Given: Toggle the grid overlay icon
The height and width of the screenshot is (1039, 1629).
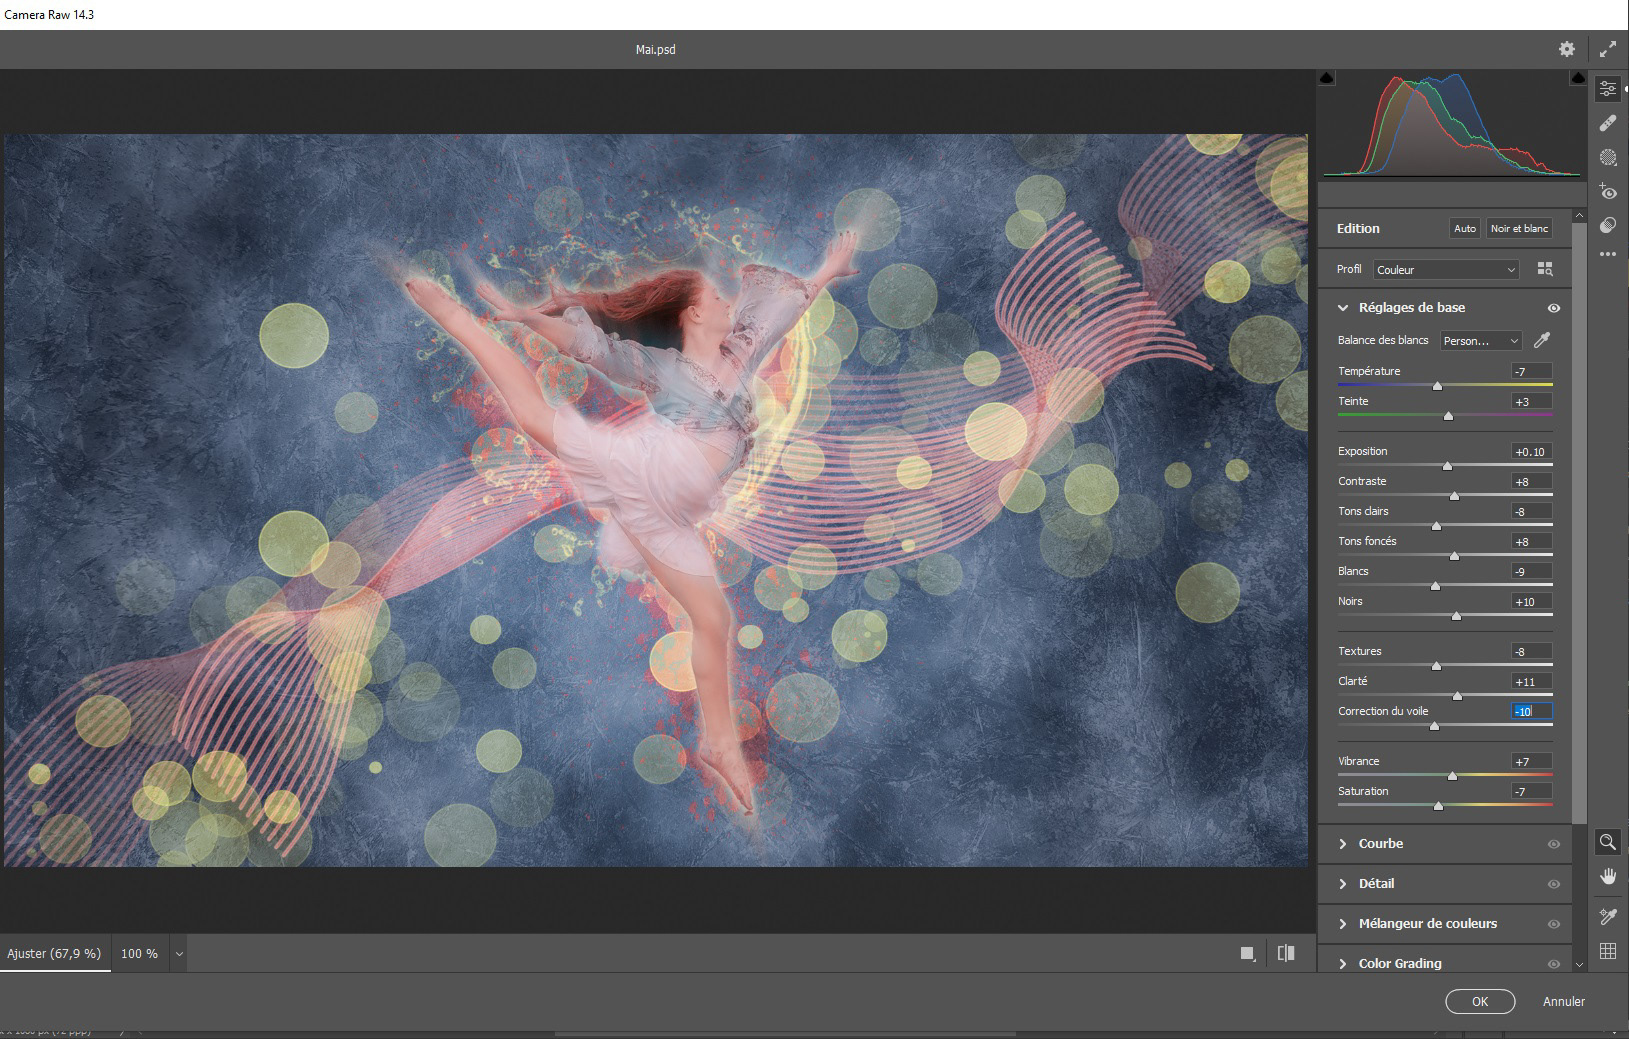Looking at the screenshot, I should (1608, 951).
